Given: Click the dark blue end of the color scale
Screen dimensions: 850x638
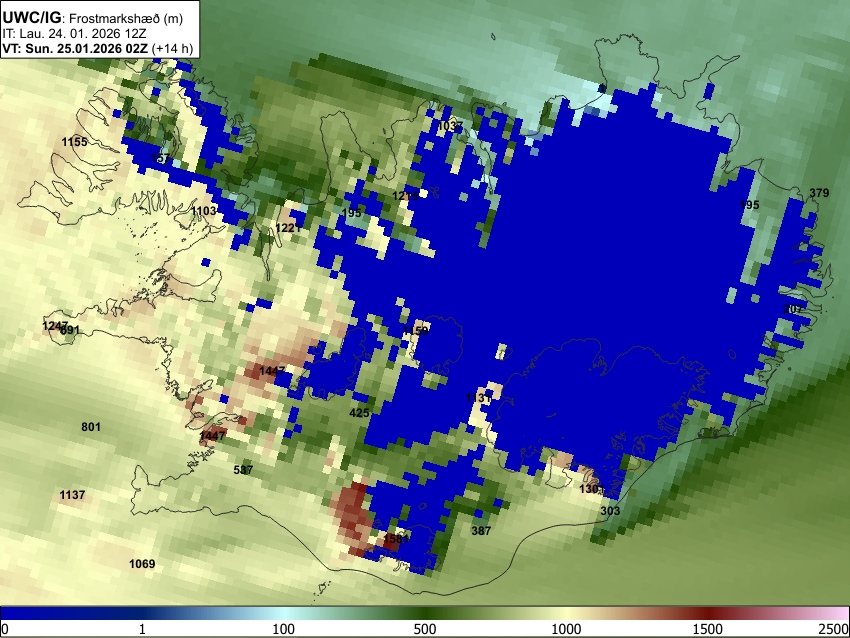Looking at the screenshot, I should pyautogui.click(x=33, y=613).
